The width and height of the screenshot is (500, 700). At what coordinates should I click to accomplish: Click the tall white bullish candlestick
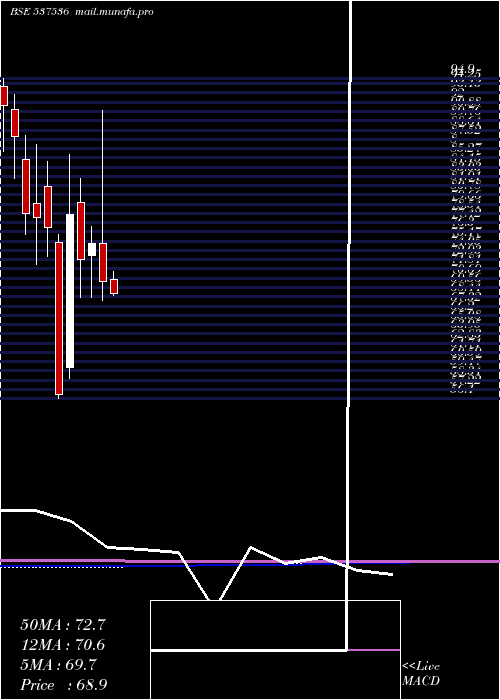click(x=70, y=291)
